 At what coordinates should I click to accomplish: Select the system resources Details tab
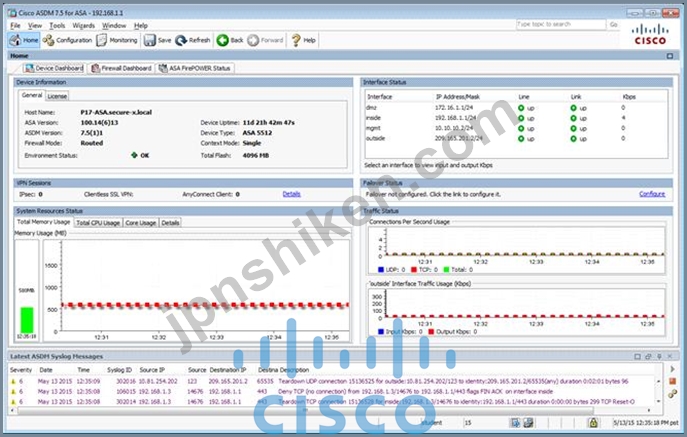click(x=170, y=223)
